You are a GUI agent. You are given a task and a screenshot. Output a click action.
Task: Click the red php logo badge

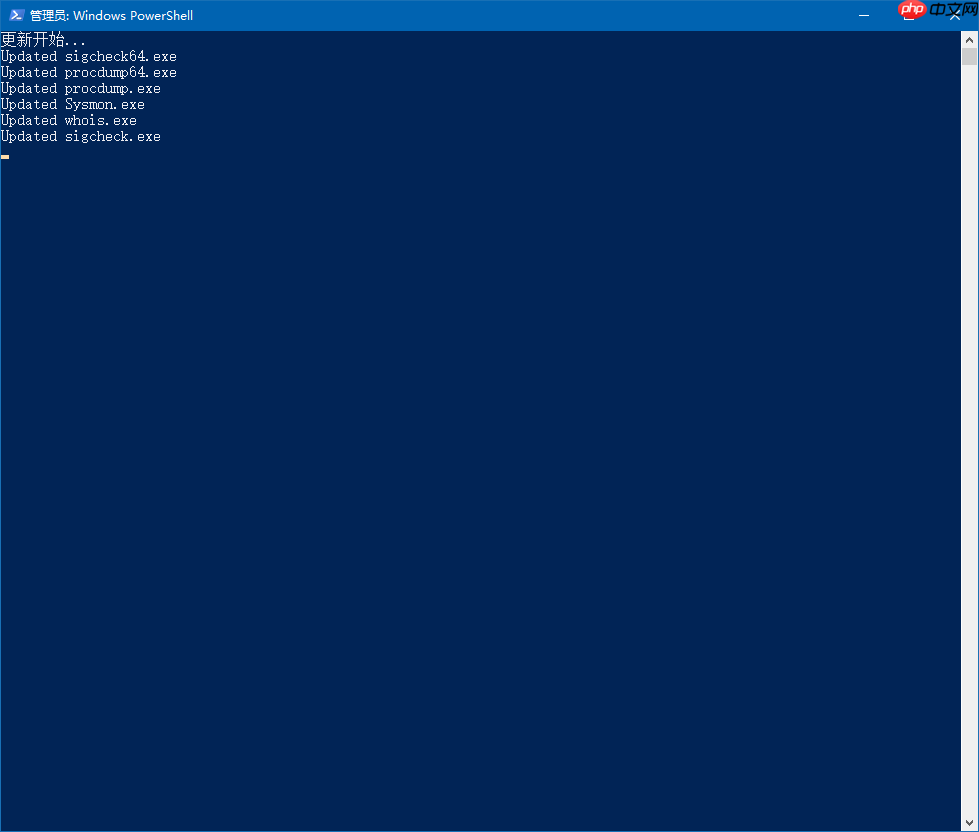[x=911, y=9]
